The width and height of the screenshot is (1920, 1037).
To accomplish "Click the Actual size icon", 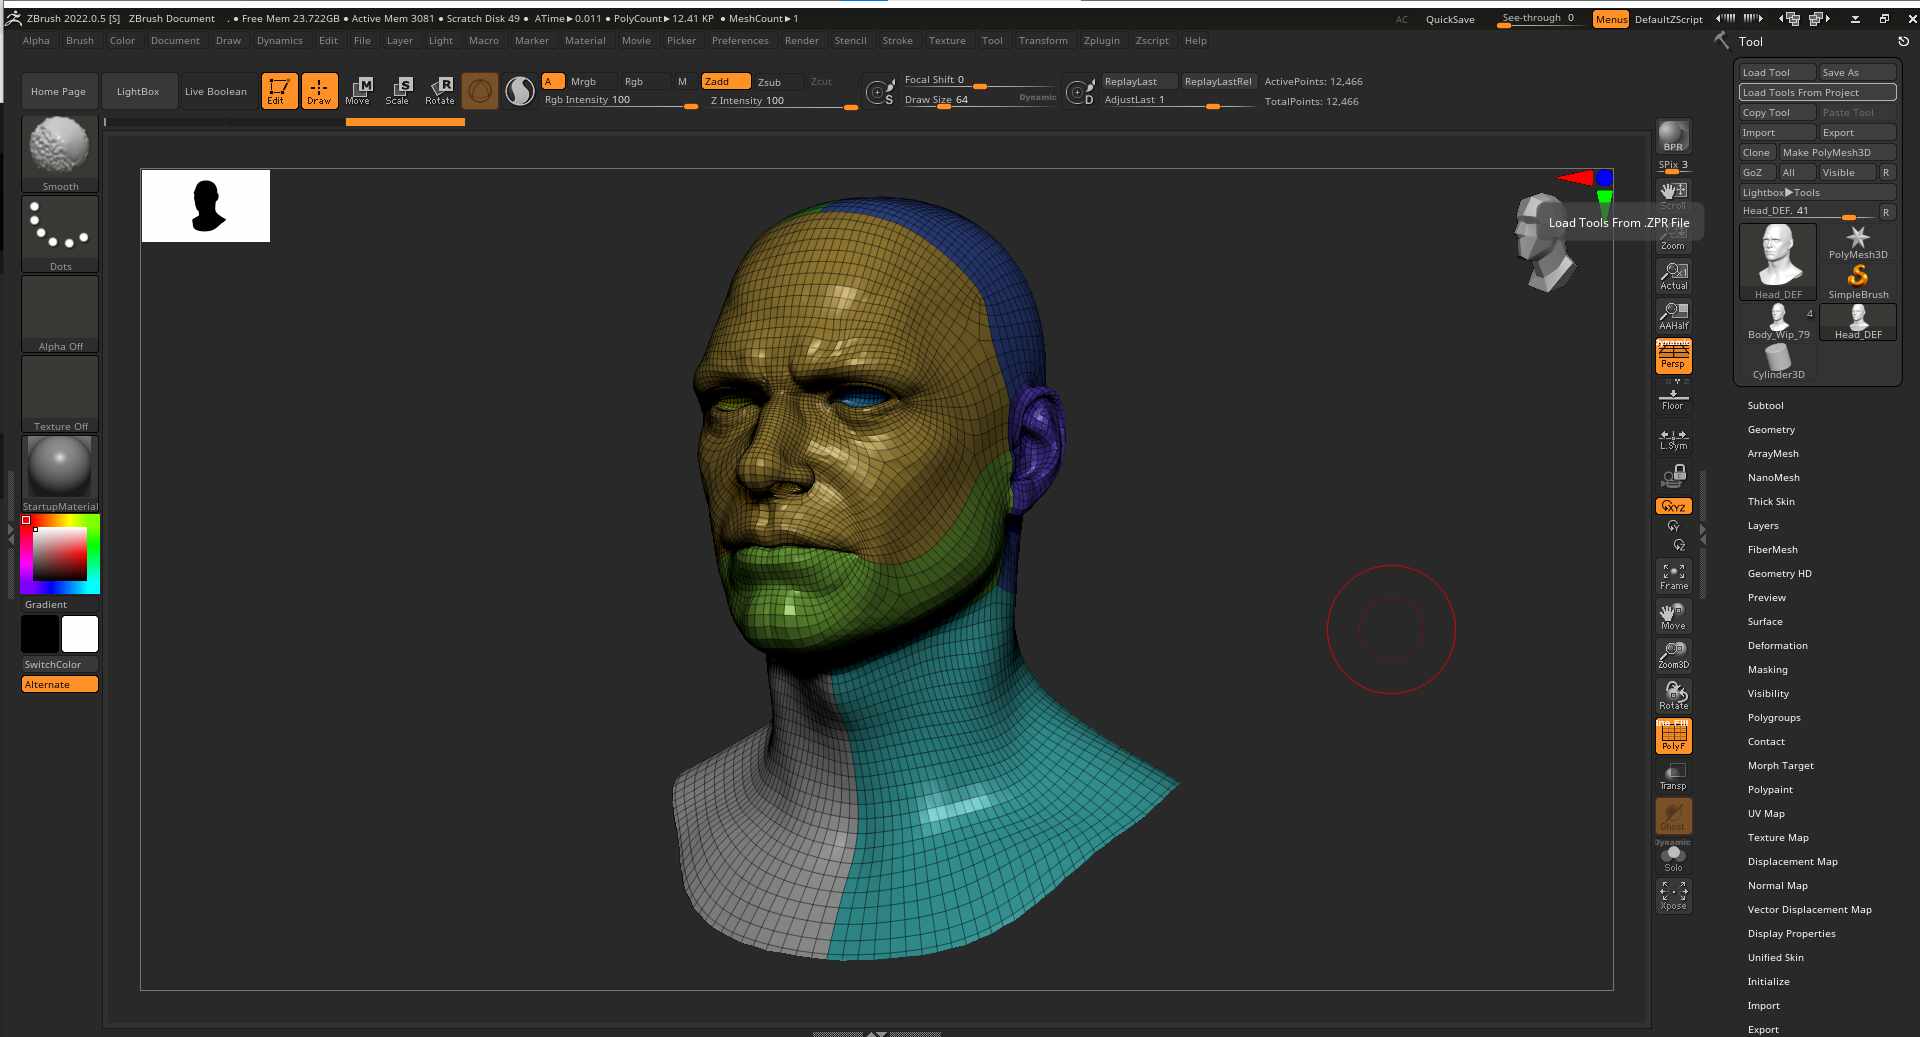I will [x=1673, y=276].
